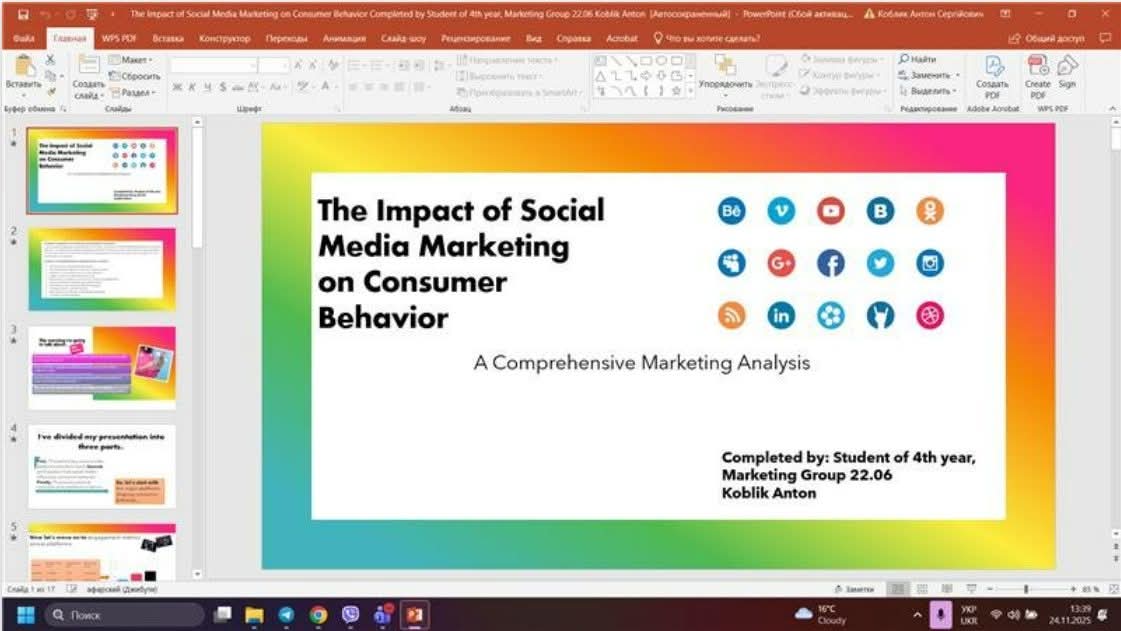Start slide show from status bar icon
Image resolution: width=1121 pixels, height=631 pixels.
[x=969, y=589]
